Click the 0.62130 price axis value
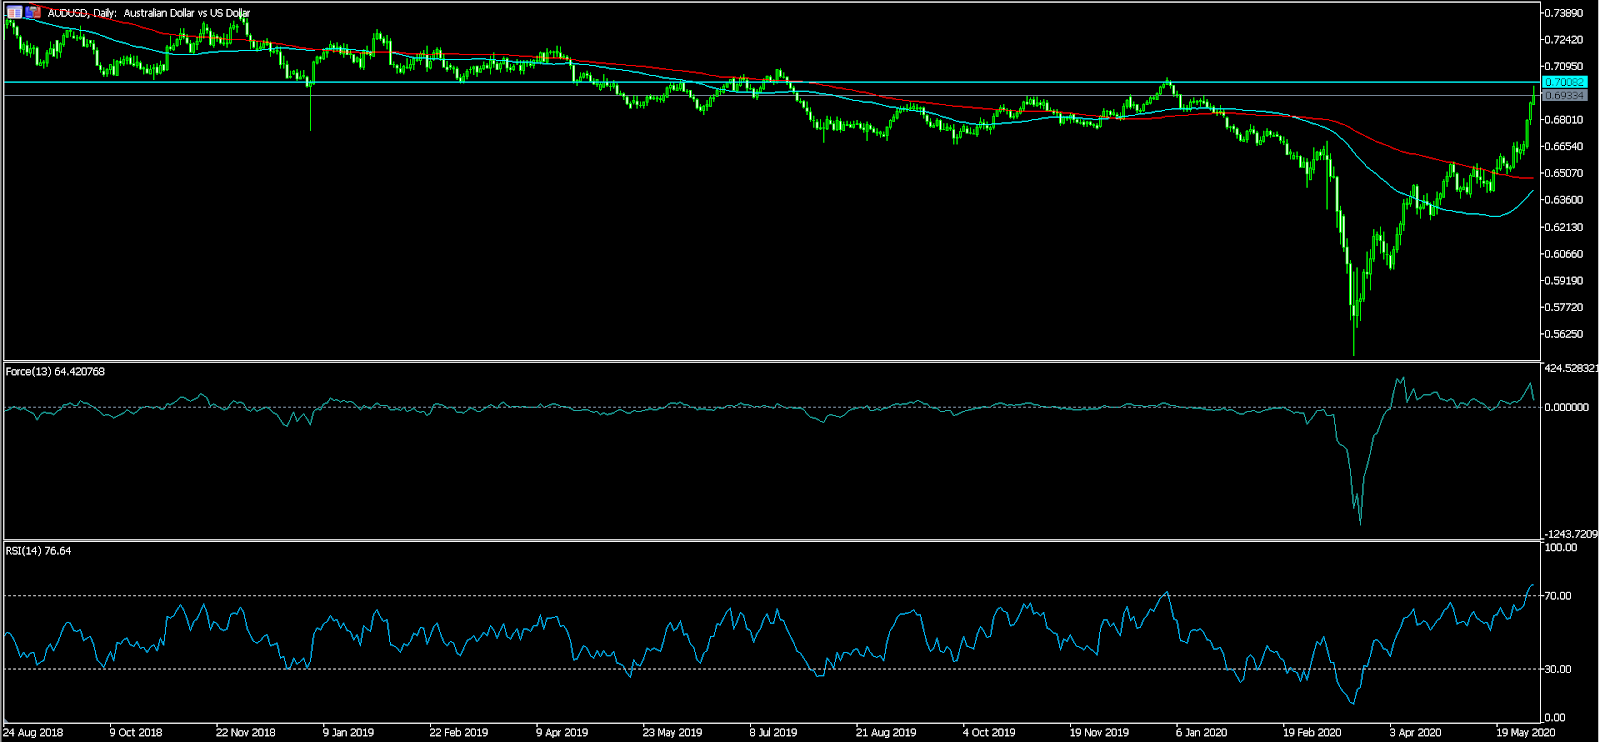 (1564, 227)
